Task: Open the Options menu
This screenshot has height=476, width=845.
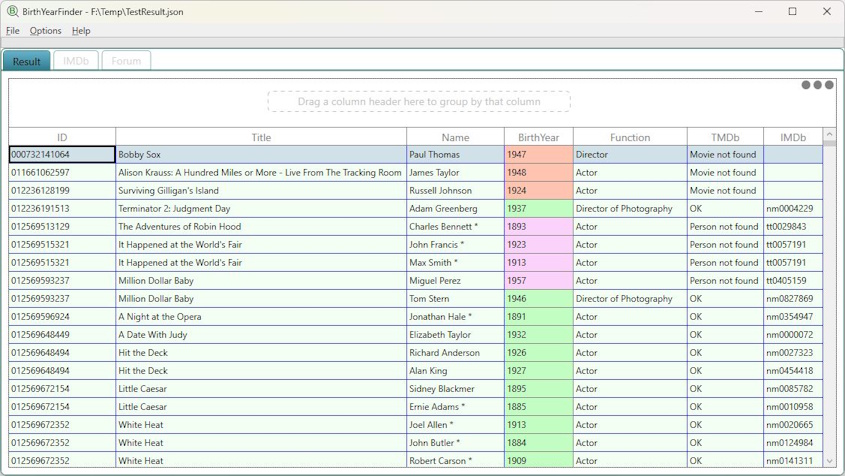Action: click(45, 31)
